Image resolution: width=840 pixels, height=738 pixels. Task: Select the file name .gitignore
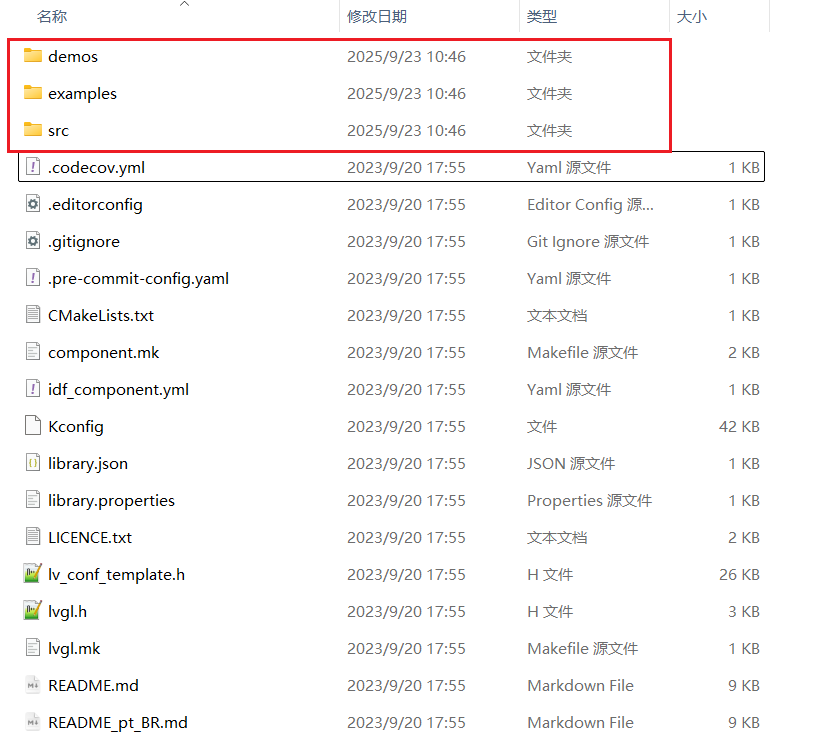[x=84, y=242]
